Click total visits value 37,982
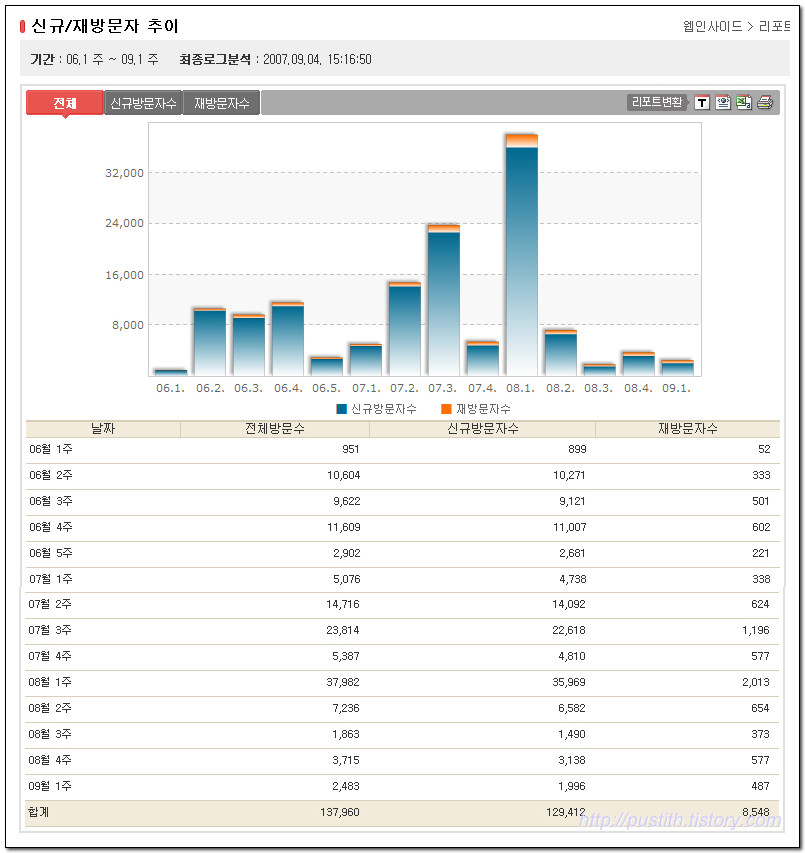The image size is (805, 853). click(x=343, y=682)
